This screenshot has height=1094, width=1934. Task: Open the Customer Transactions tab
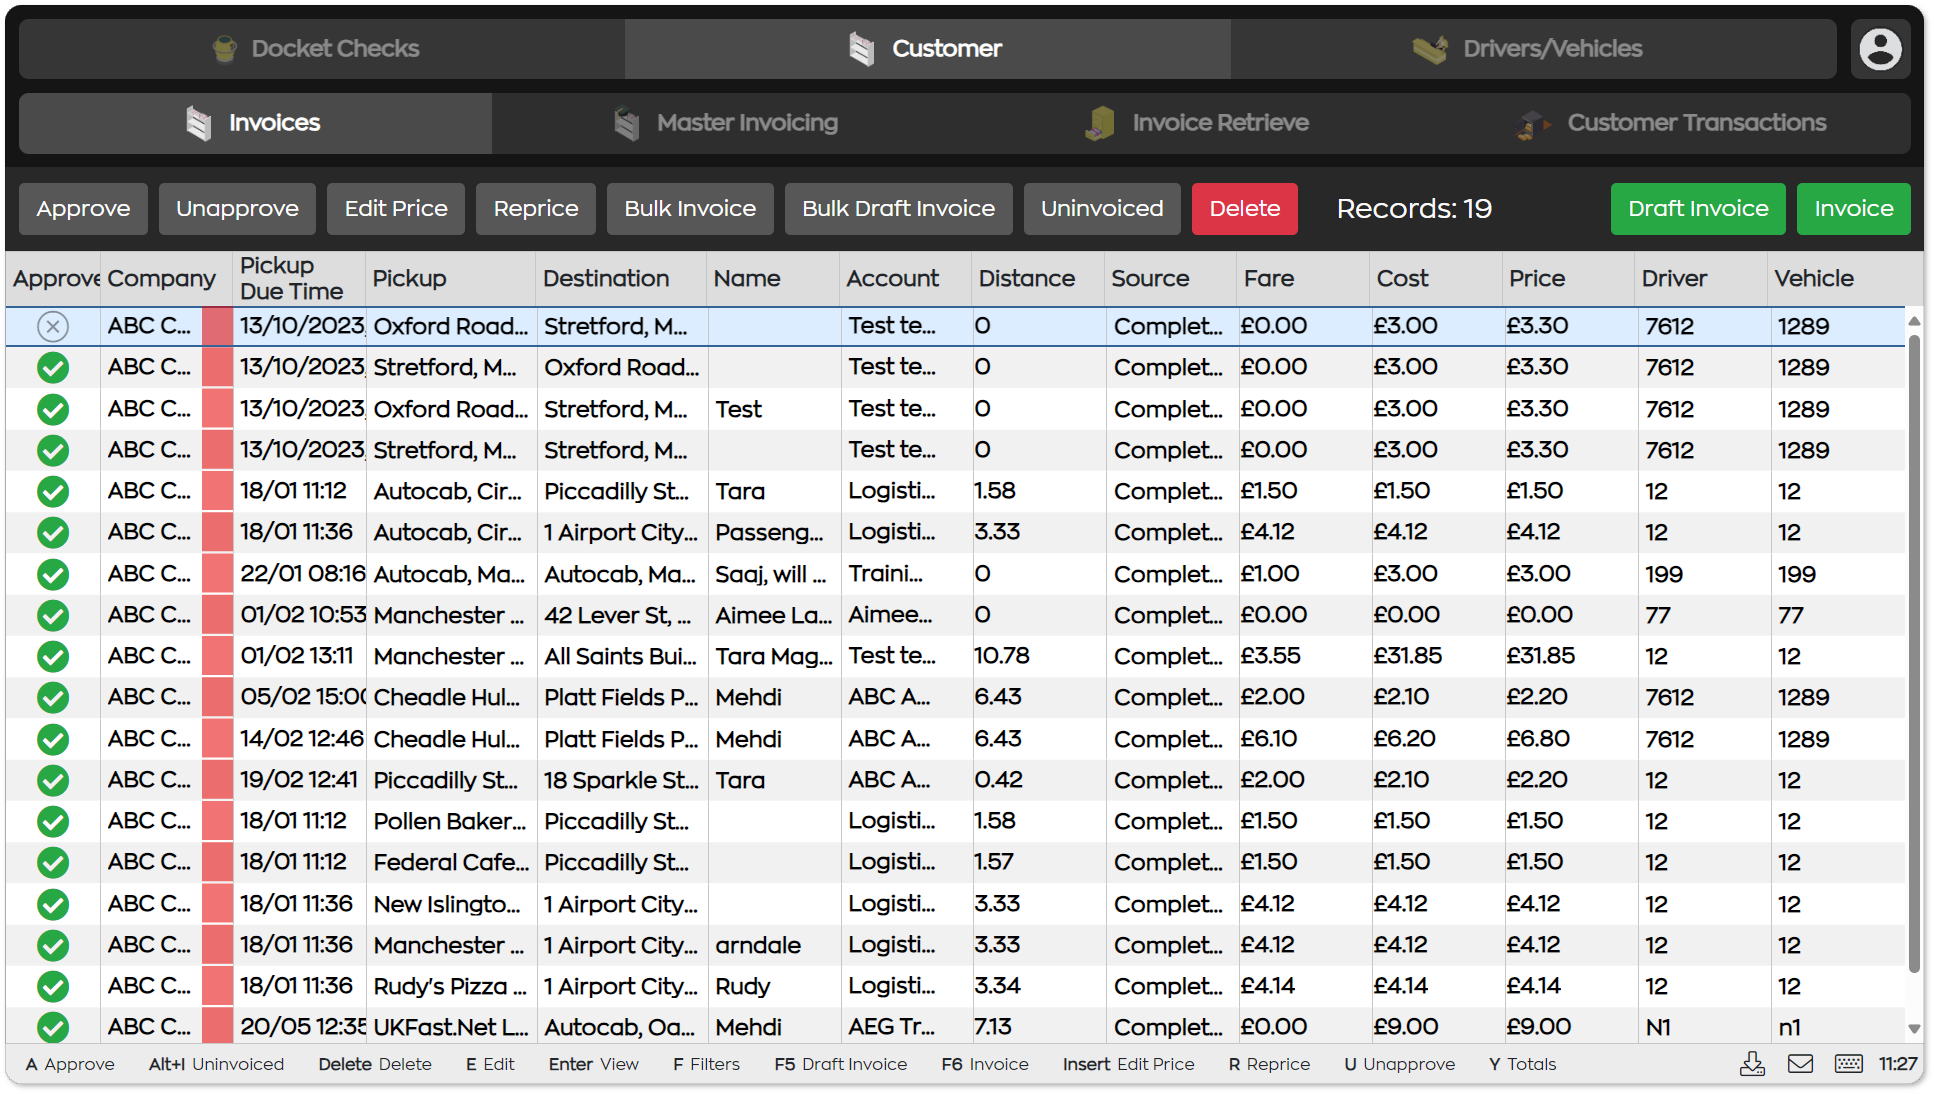coord(1673,123)
